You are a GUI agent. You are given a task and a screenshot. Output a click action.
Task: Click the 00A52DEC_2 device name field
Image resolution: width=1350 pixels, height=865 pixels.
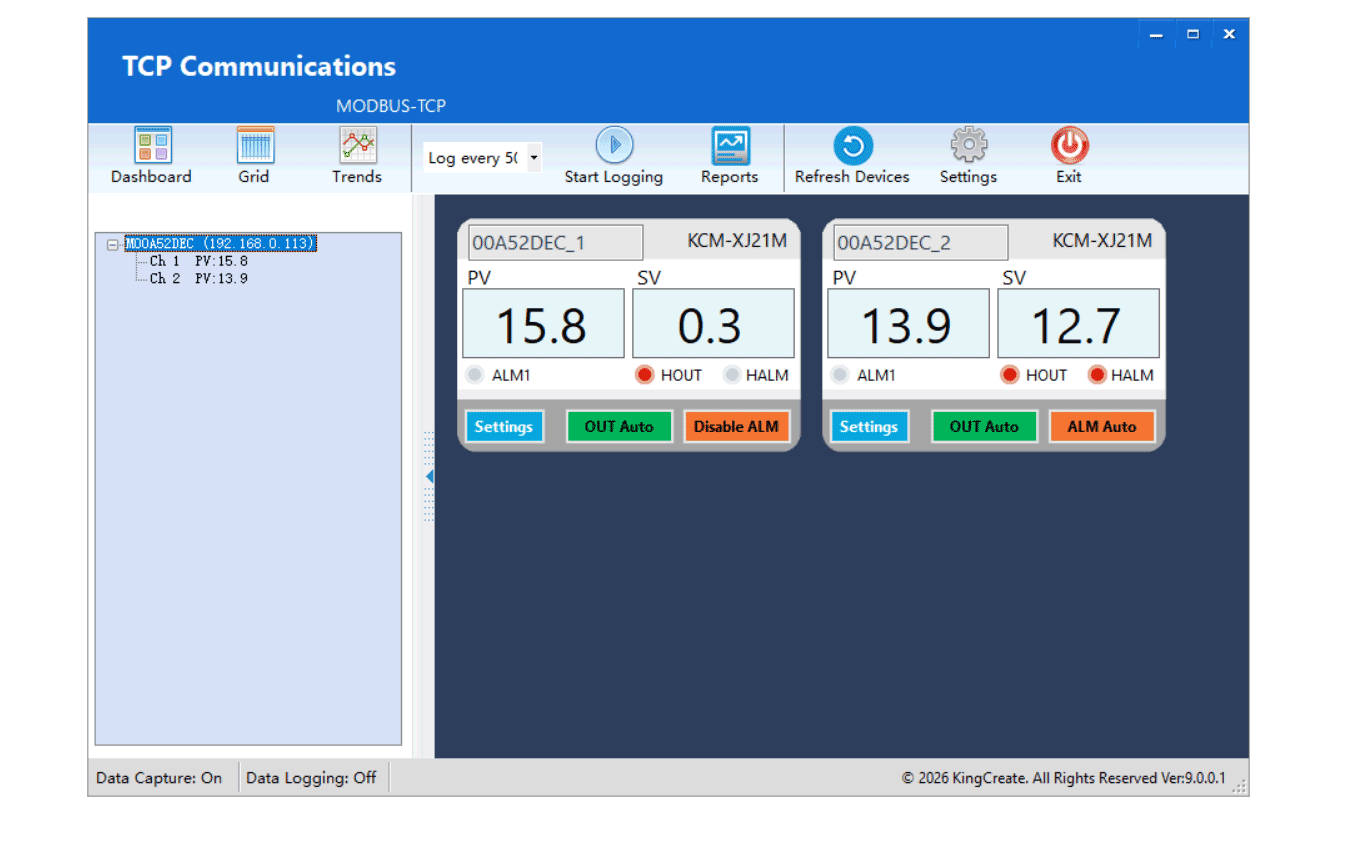pyautogui.click(x=918, y=242)
